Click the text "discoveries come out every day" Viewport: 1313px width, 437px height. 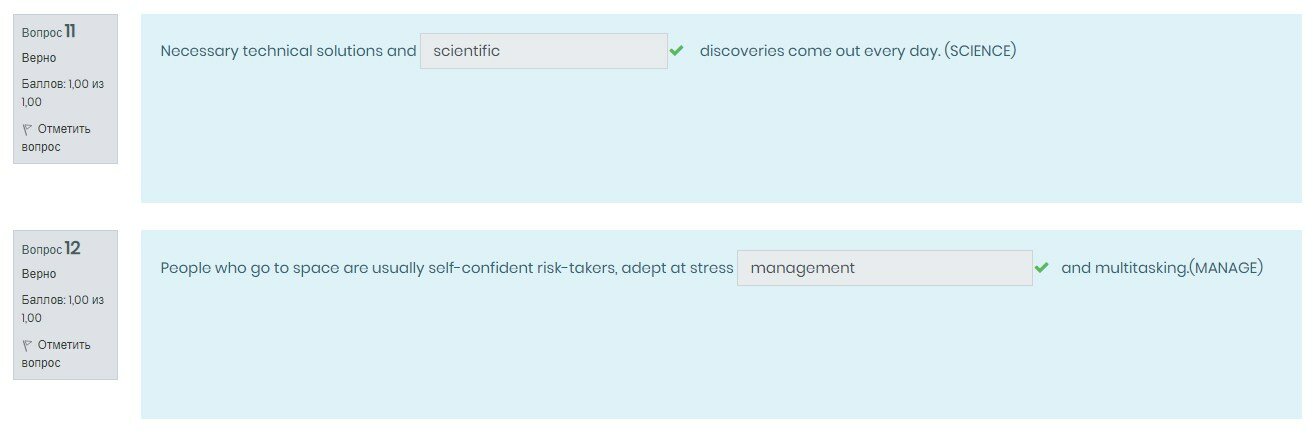819,51
